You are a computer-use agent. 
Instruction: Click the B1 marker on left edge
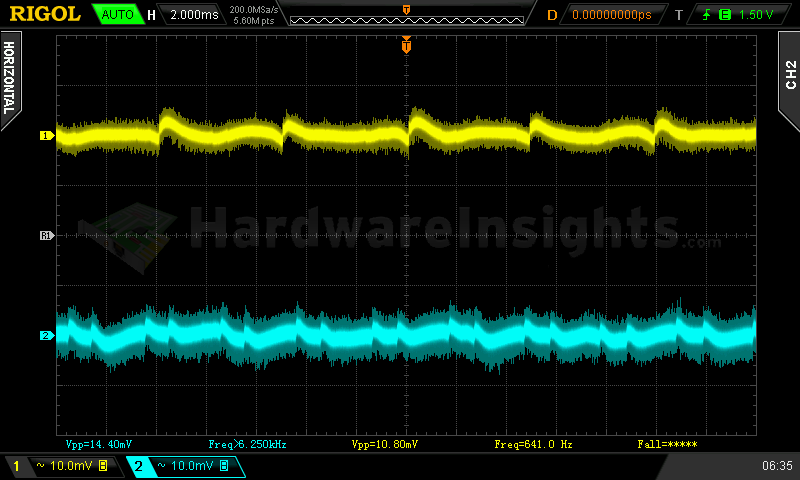click(x=45, y=236)
